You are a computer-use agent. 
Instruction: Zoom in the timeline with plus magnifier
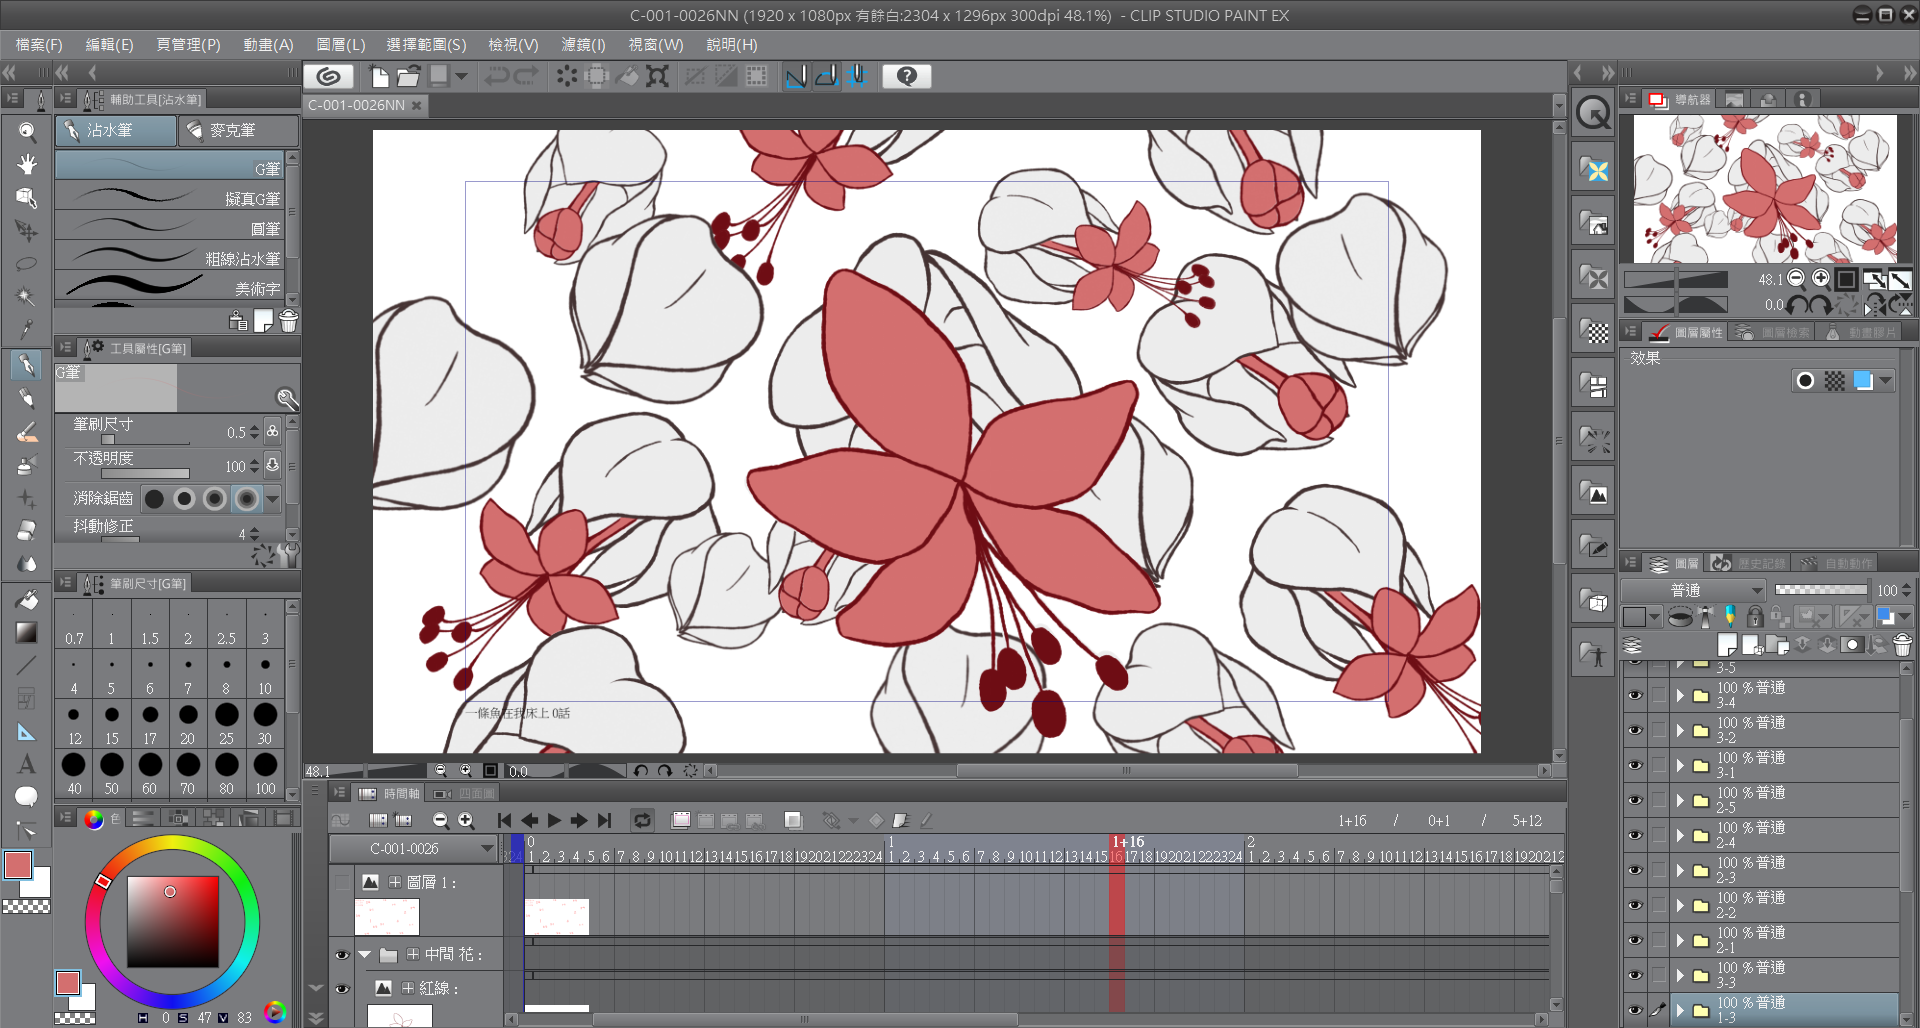466,820
